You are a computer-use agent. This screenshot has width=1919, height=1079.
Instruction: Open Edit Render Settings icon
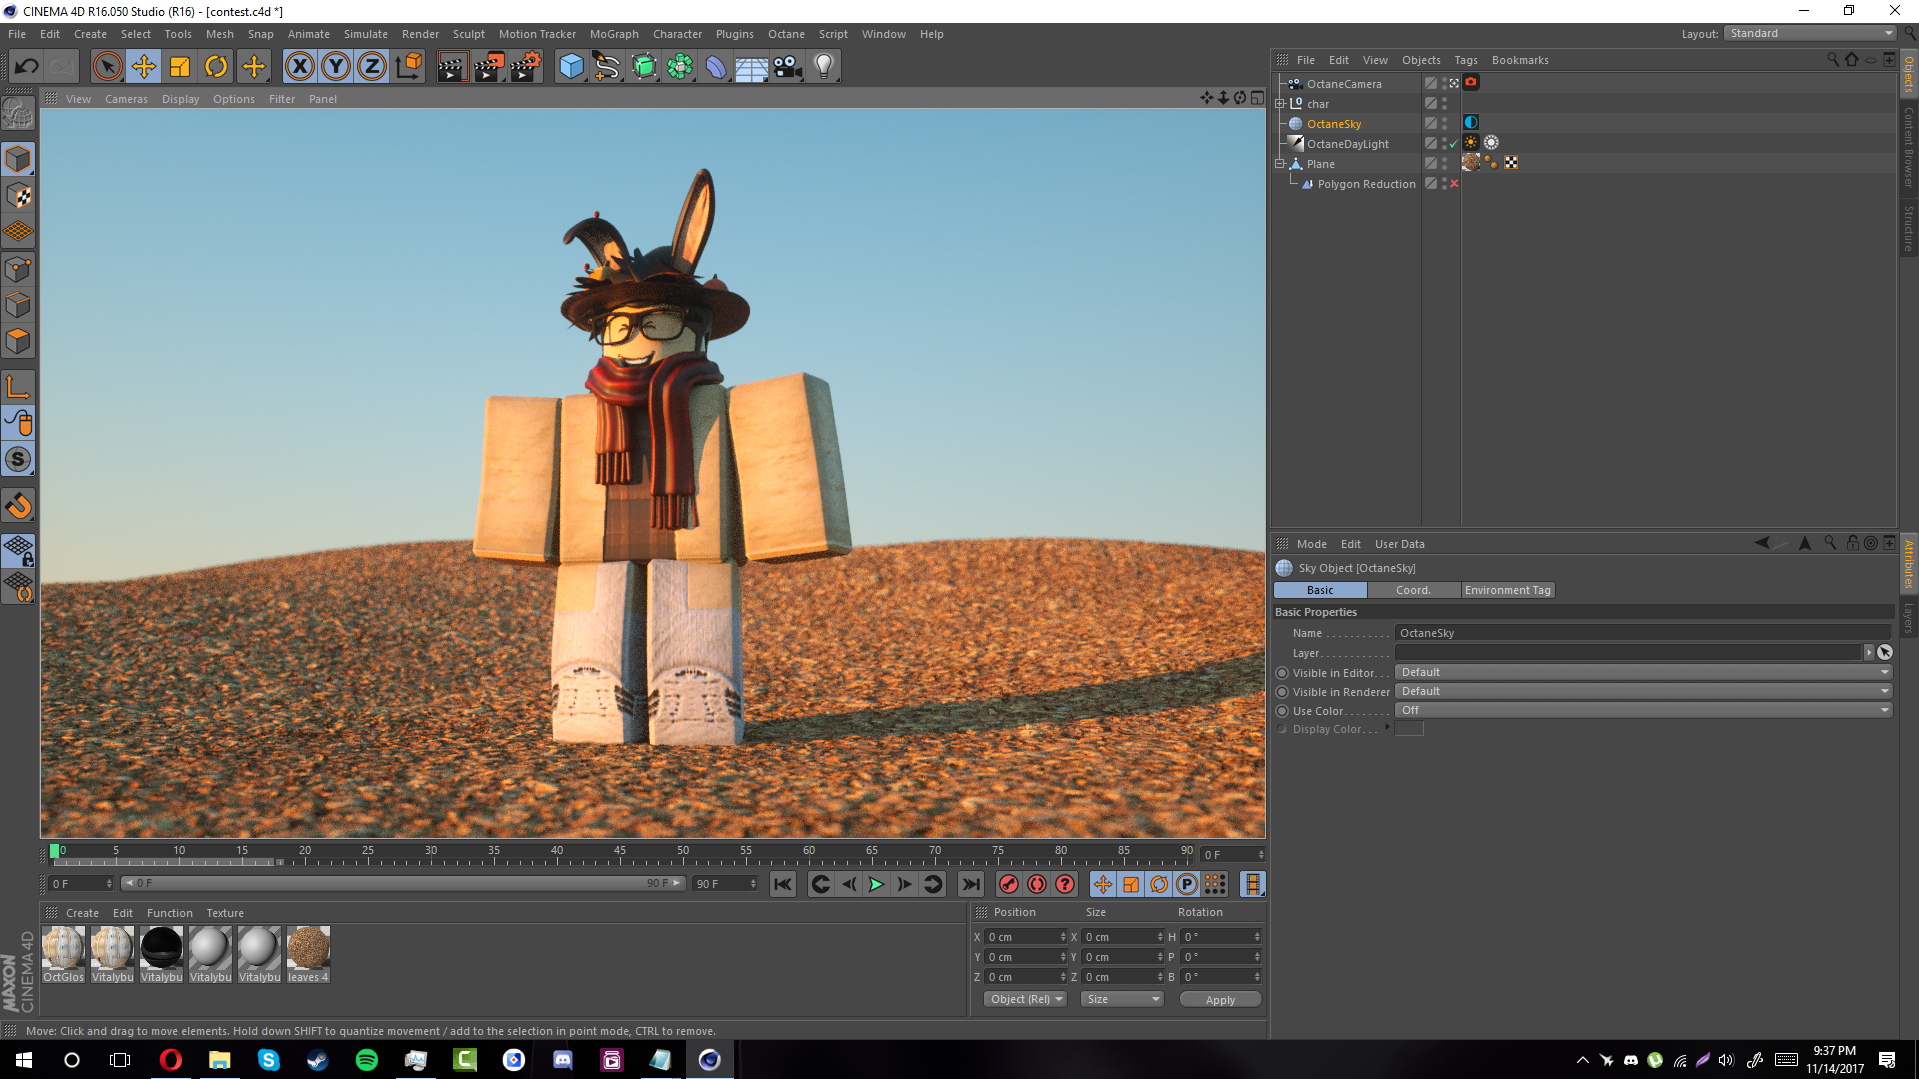(525, 67)
